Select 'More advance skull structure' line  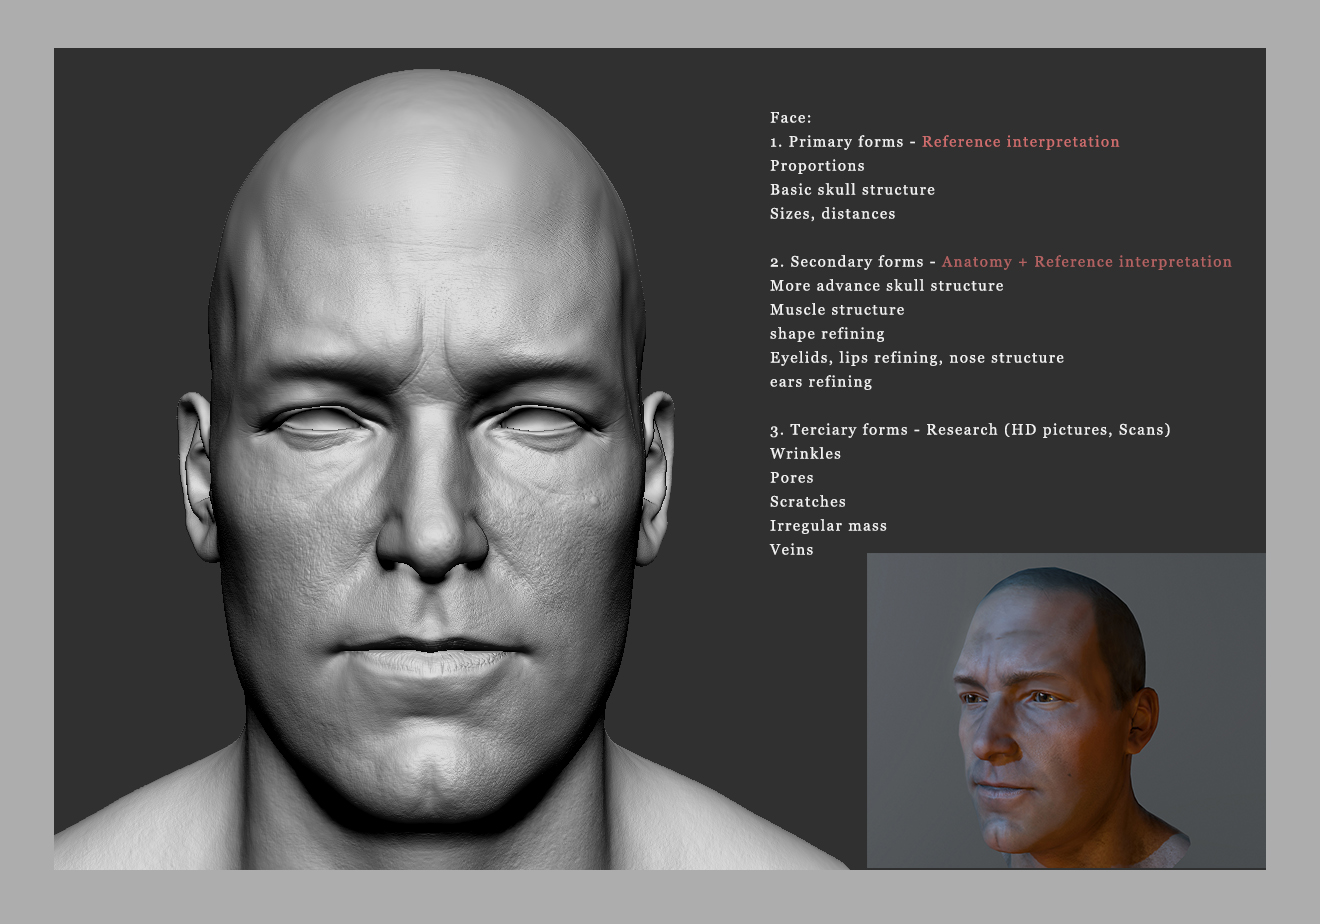(x=887, y=286)
